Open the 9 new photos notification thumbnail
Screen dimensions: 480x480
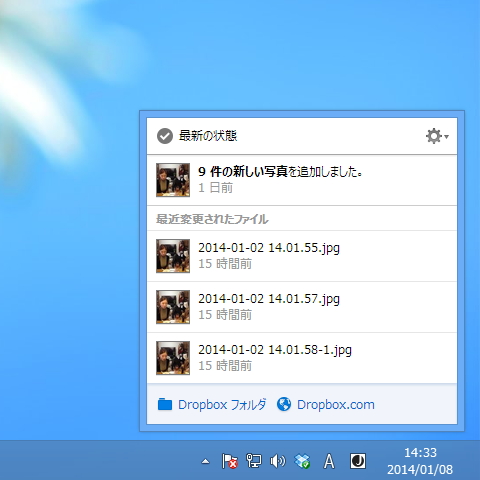(x=173, y=180)
